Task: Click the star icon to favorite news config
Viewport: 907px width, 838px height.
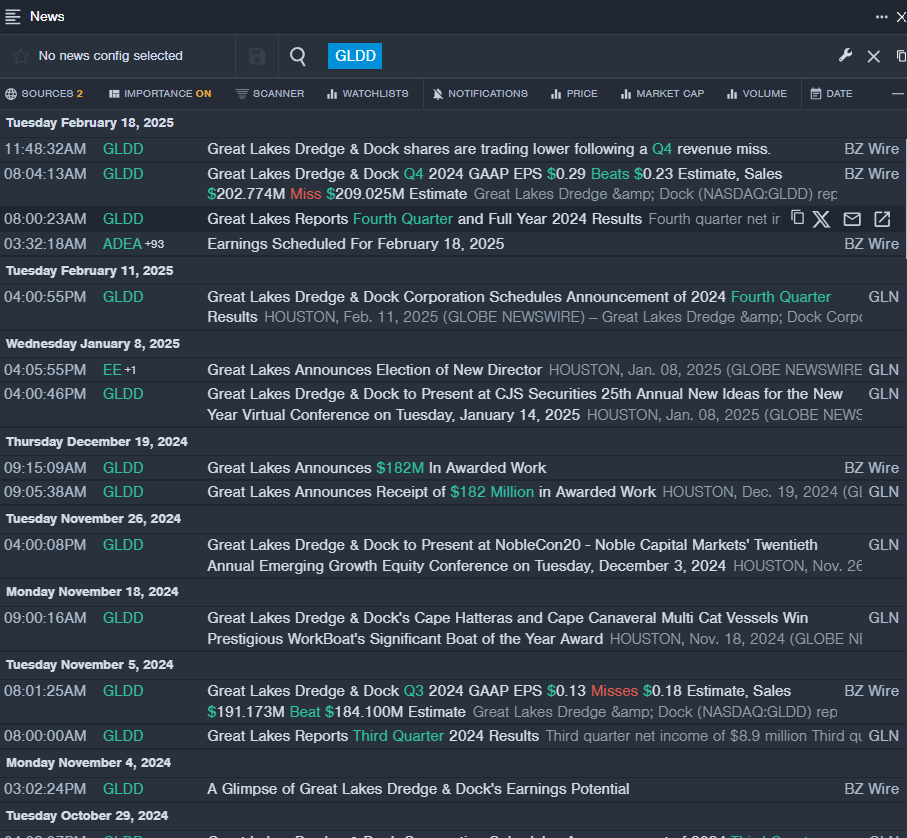Action: pos(20,57)
